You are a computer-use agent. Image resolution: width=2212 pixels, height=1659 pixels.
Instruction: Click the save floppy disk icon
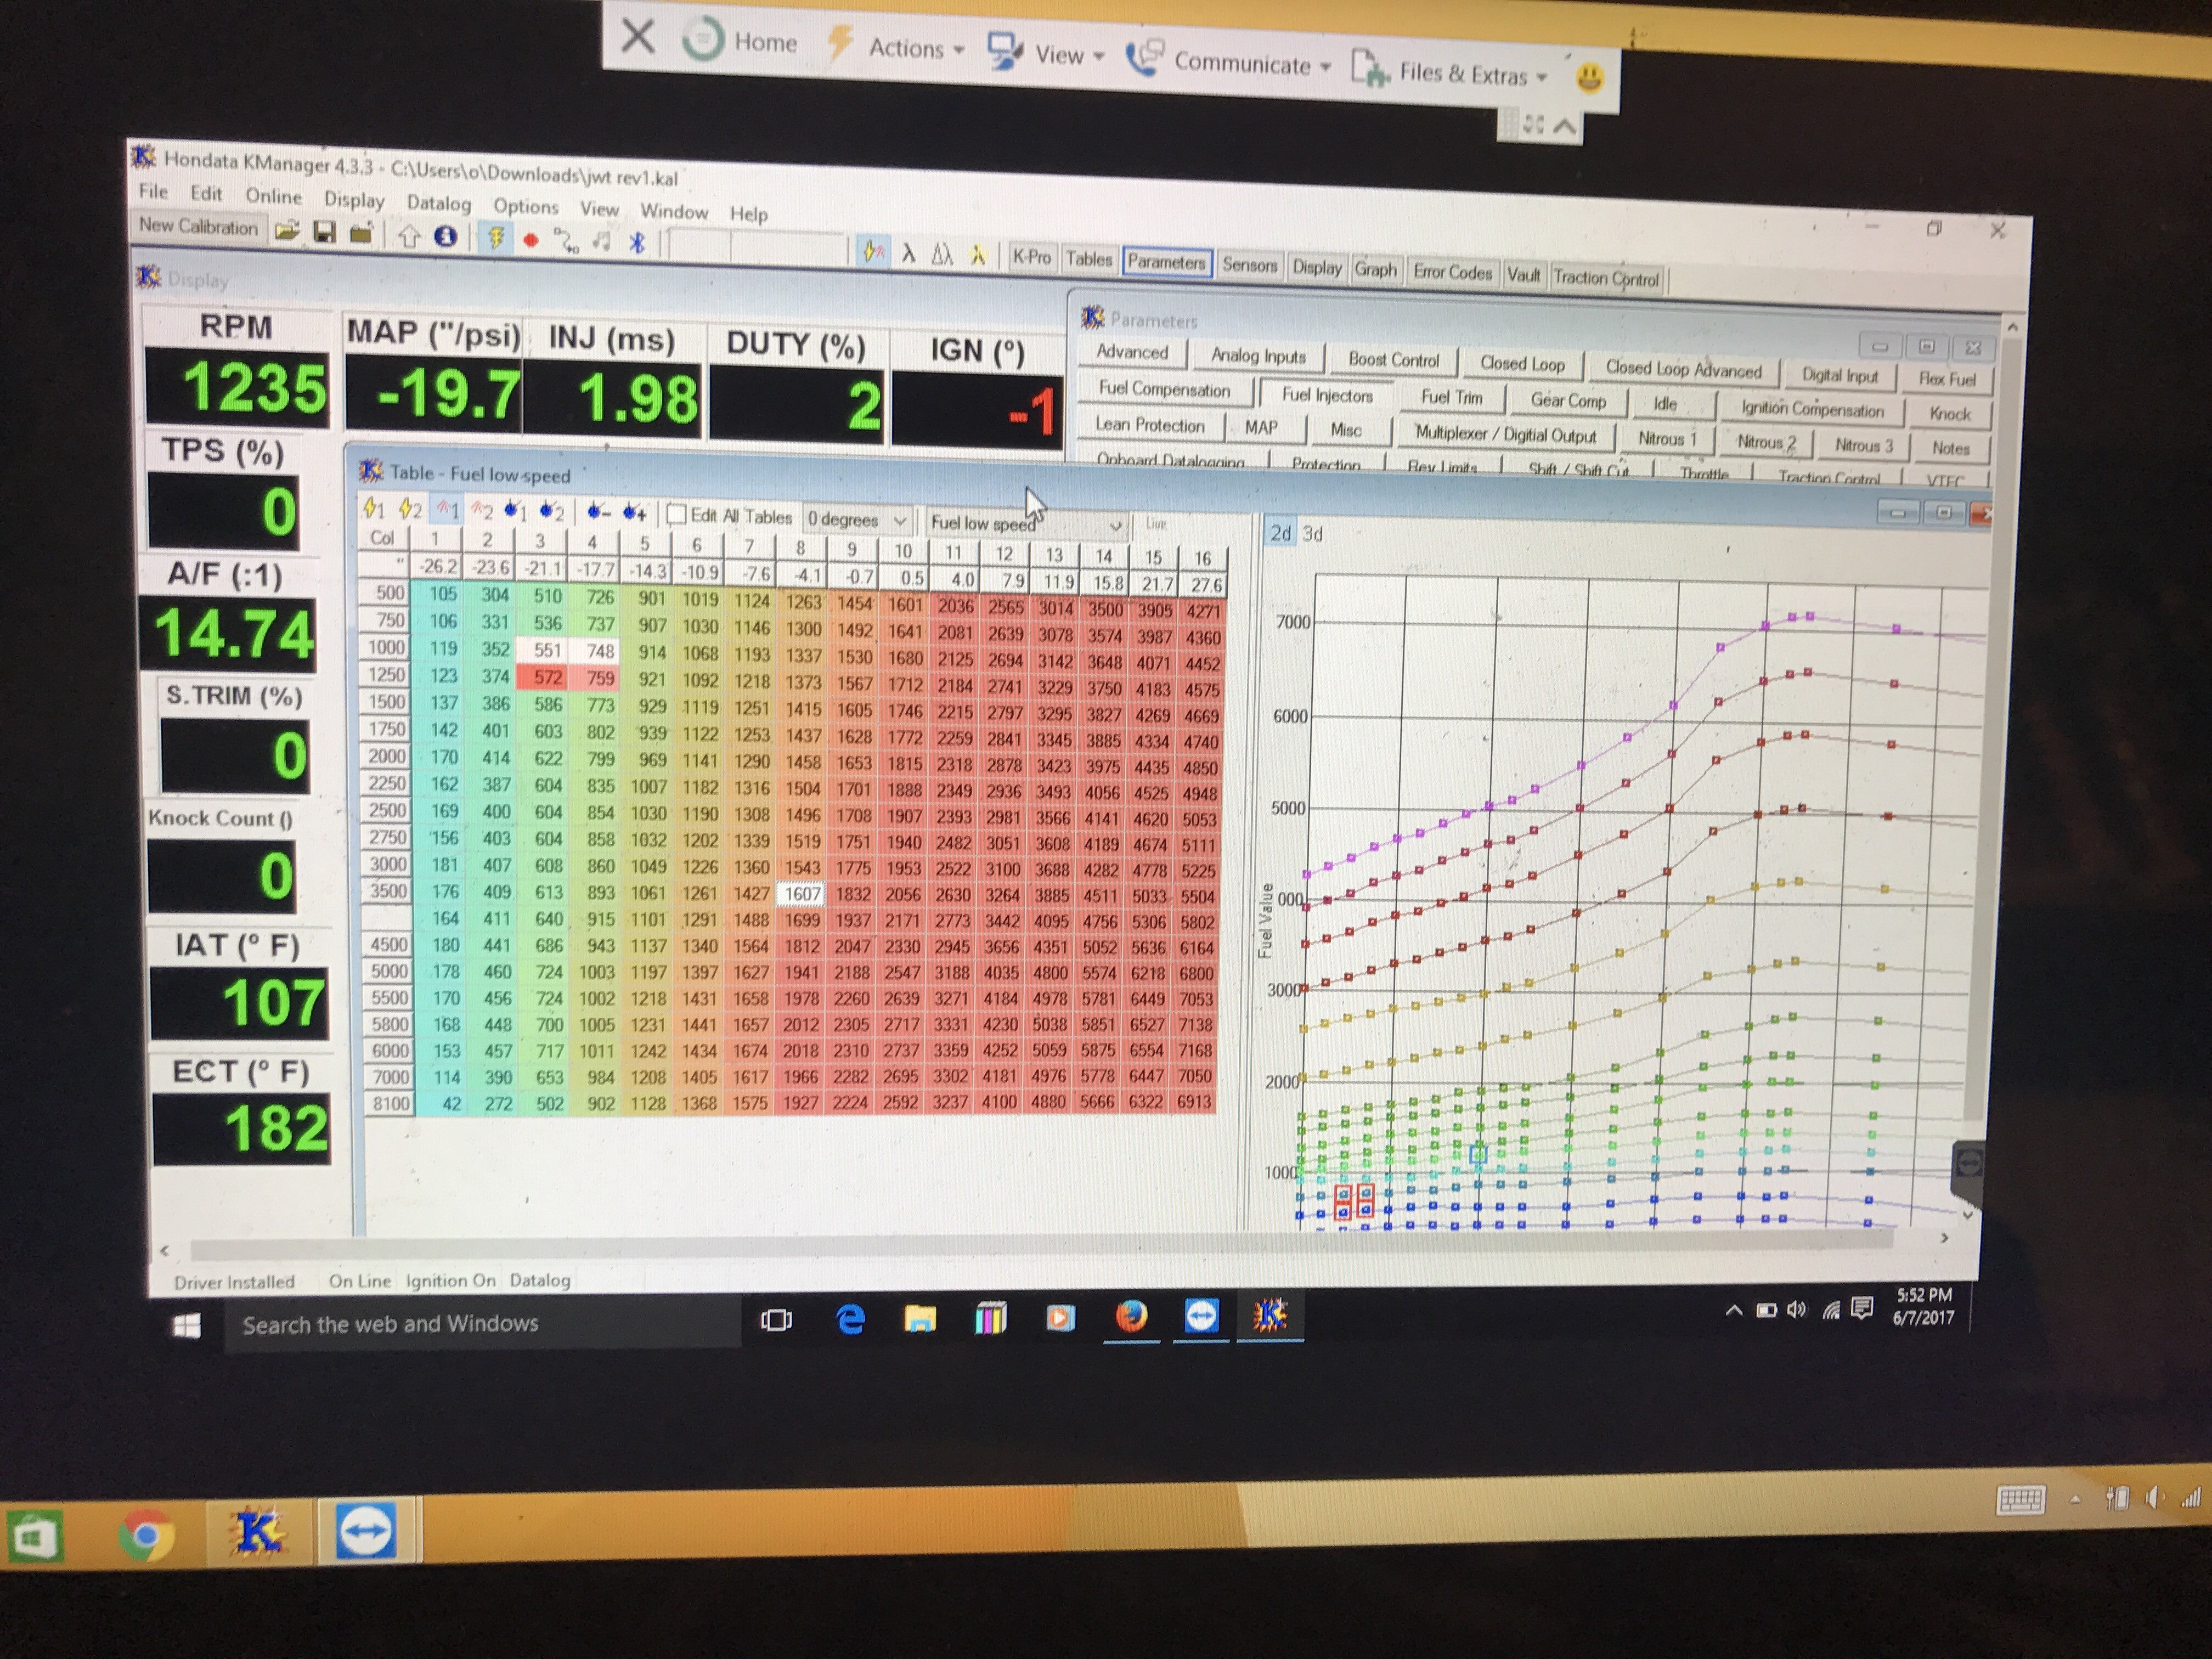point(324,233)
